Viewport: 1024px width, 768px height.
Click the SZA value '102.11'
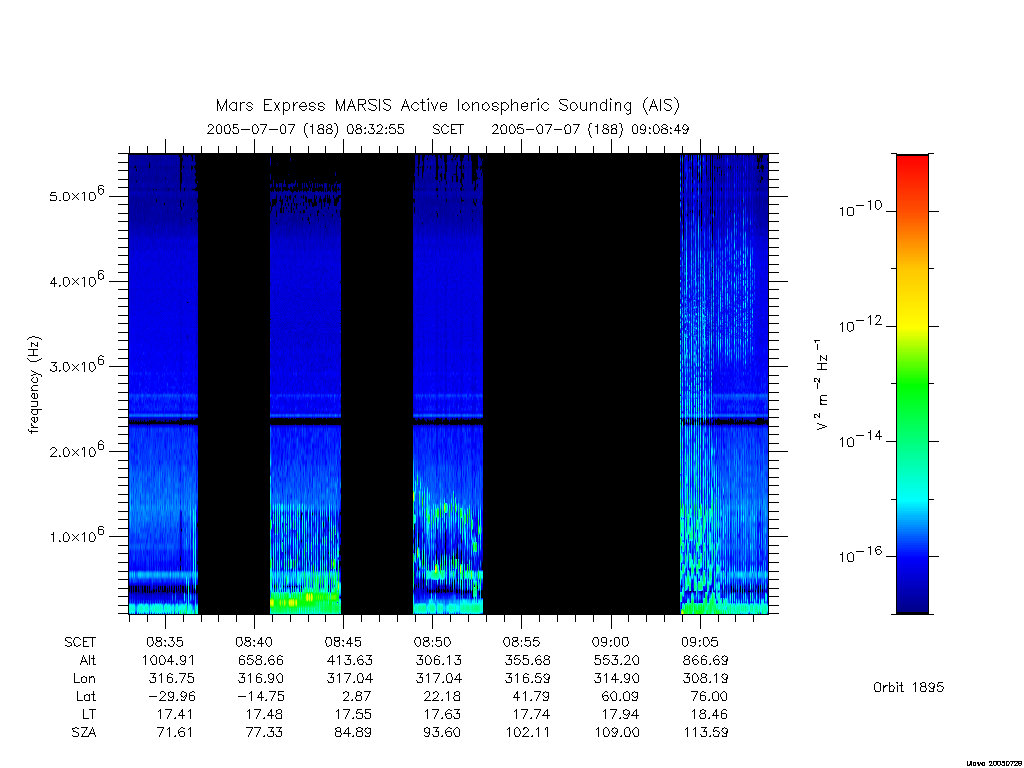click(x=528, y=733)
